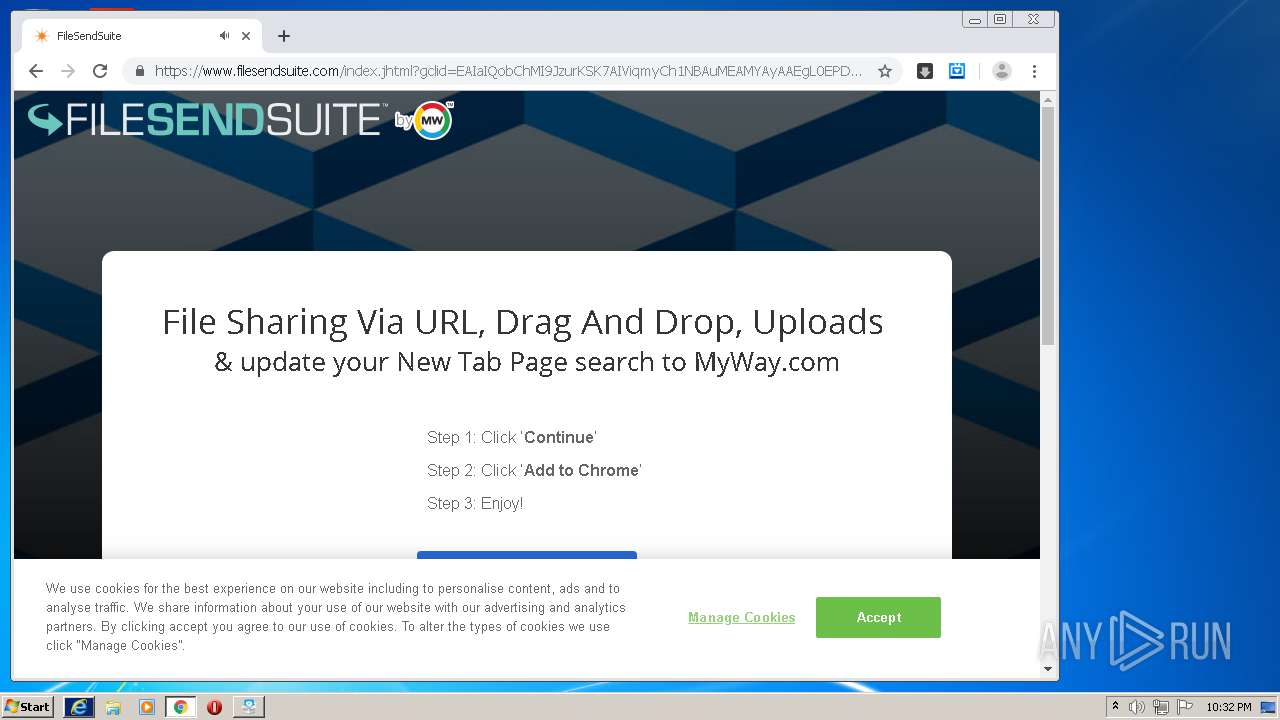Maximize the Chrome window
The width and height of the screenshot is (1280, 720).
pos(1000,19)
